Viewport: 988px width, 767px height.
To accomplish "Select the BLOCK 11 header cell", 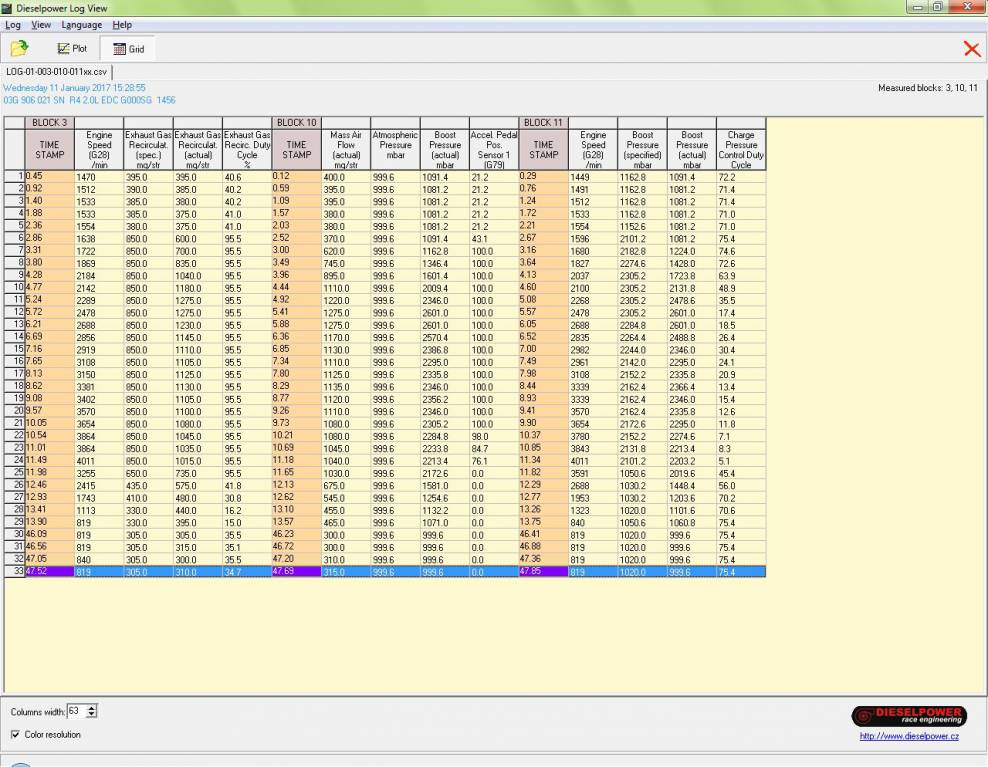I will click(x=543, y=122).
